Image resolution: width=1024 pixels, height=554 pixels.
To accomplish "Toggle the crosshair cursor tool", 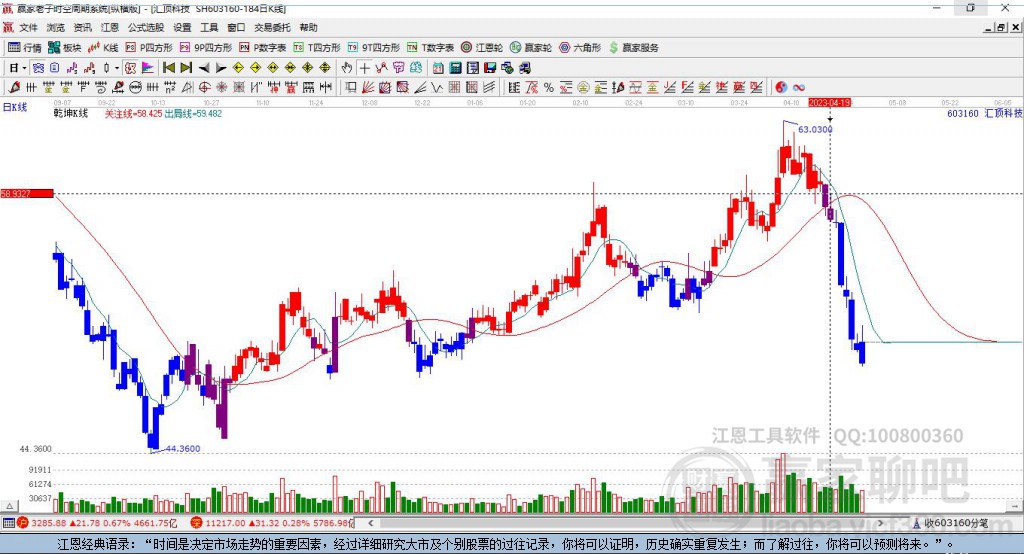I will (x=364, y=68).
